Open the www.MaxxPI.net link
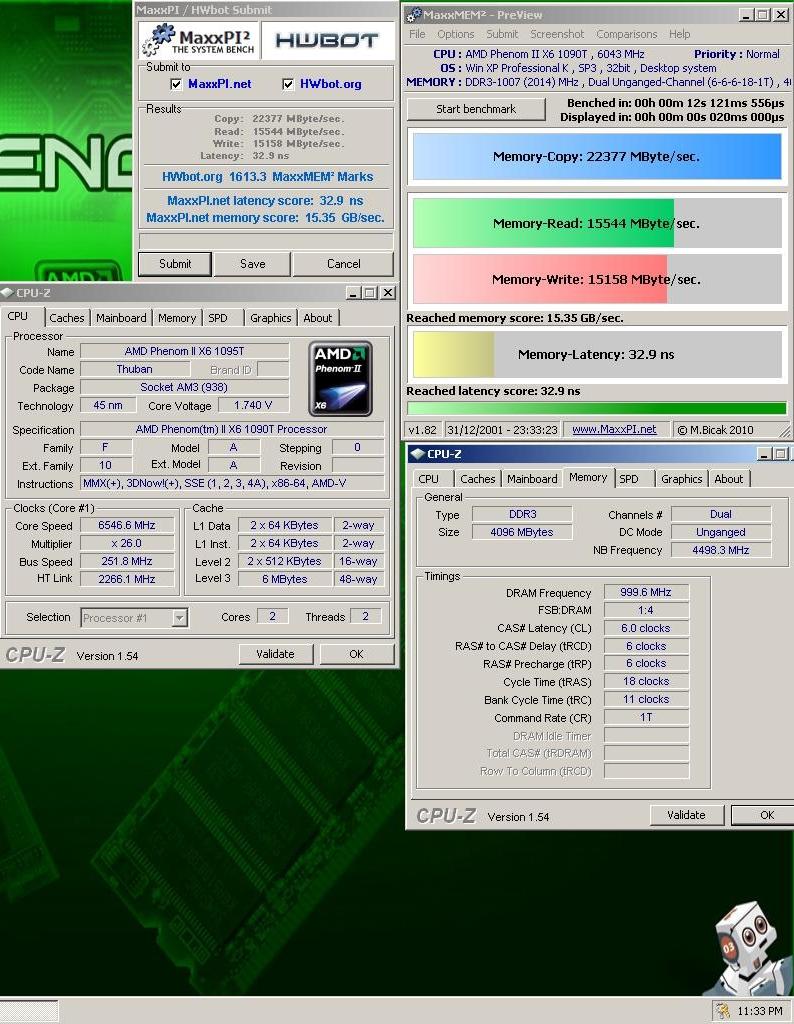This screenshot has height=1024, width=794. point(614,429)
